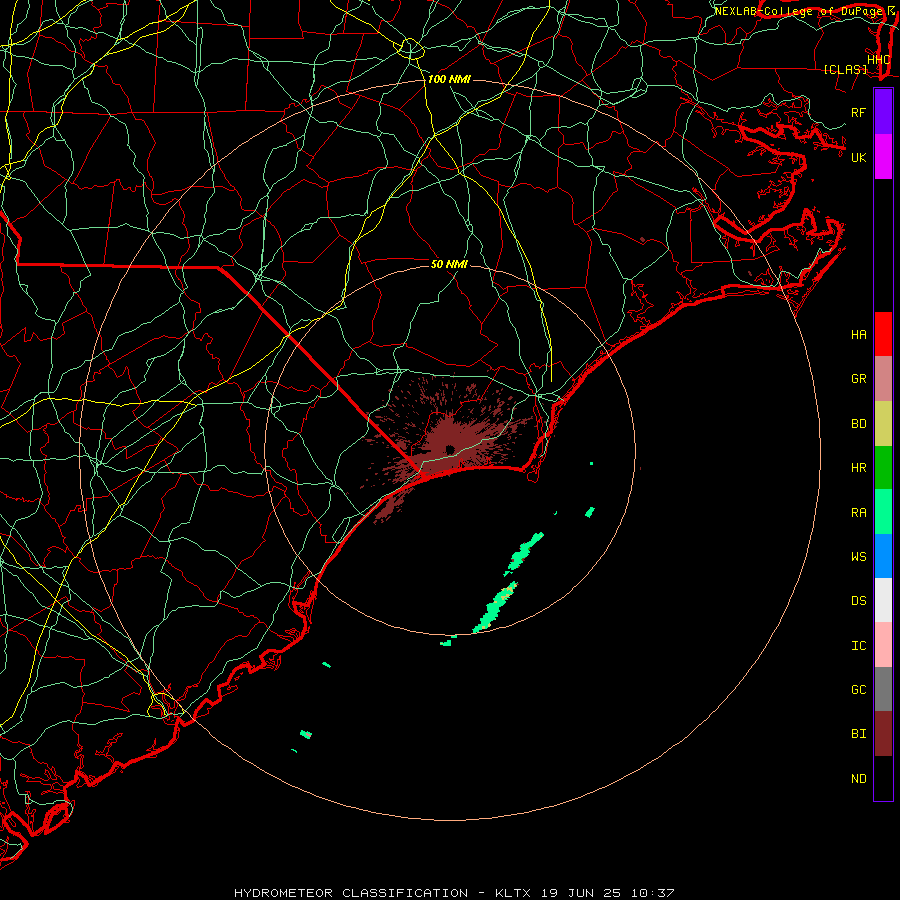Click the BI brown legend swatch
This screenshot has width=900, height=900.
pyautogui.click(x=883, y=734)
